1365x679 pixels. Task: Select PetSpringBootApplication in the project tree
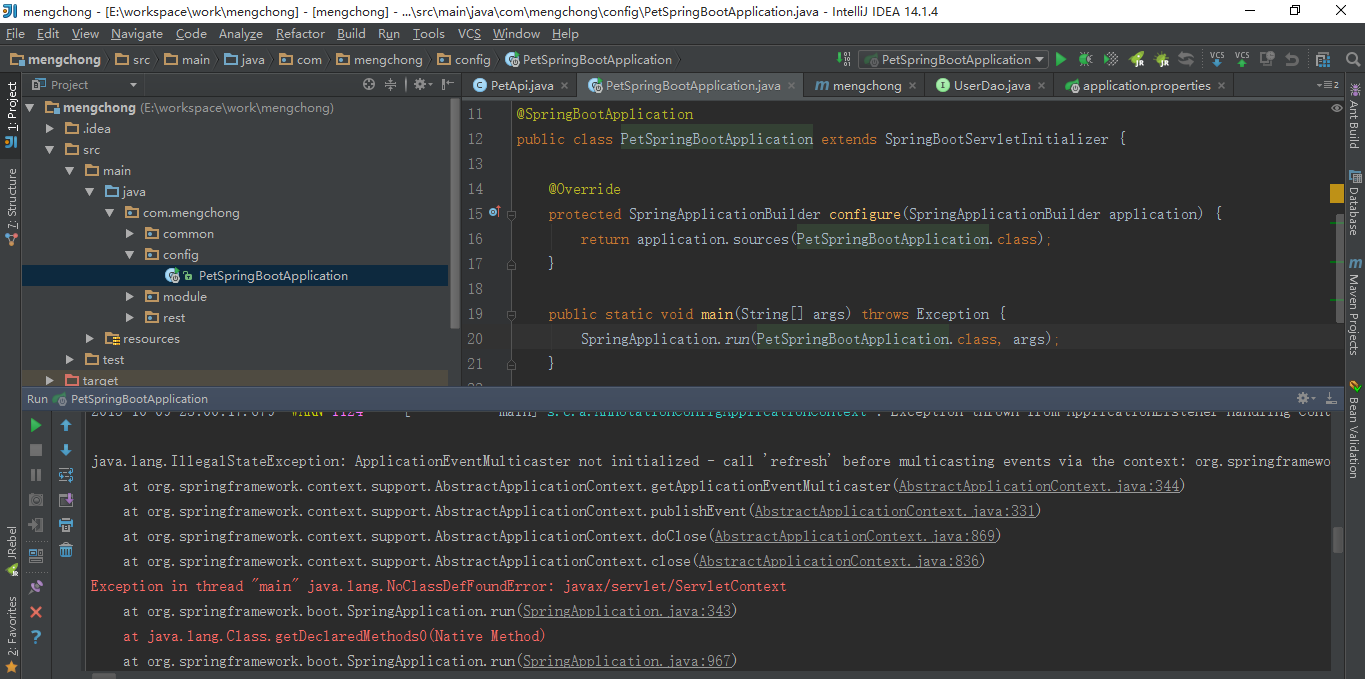pos(235,276)
